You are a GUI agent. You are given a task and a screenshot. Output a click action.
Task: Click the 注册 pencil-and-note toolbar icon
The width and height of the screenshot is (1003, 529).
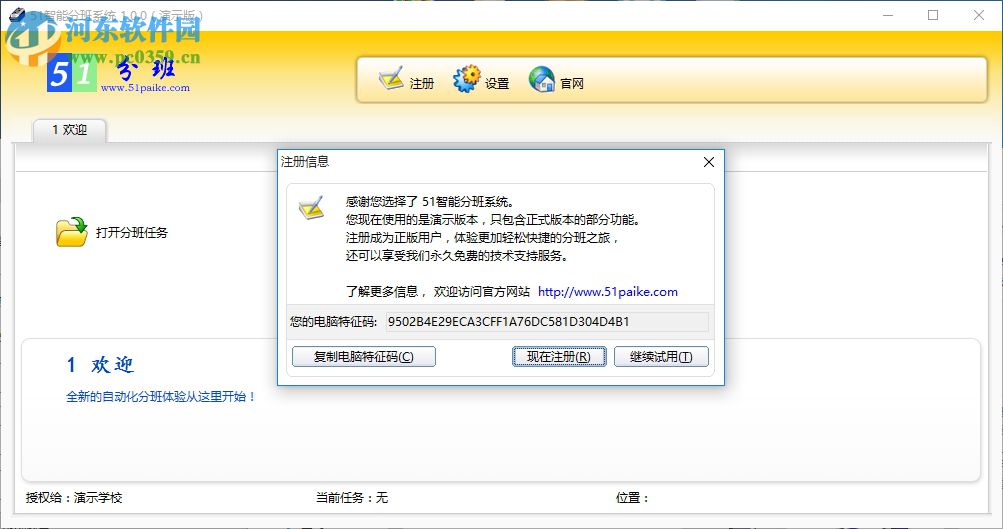pos(391,78)
